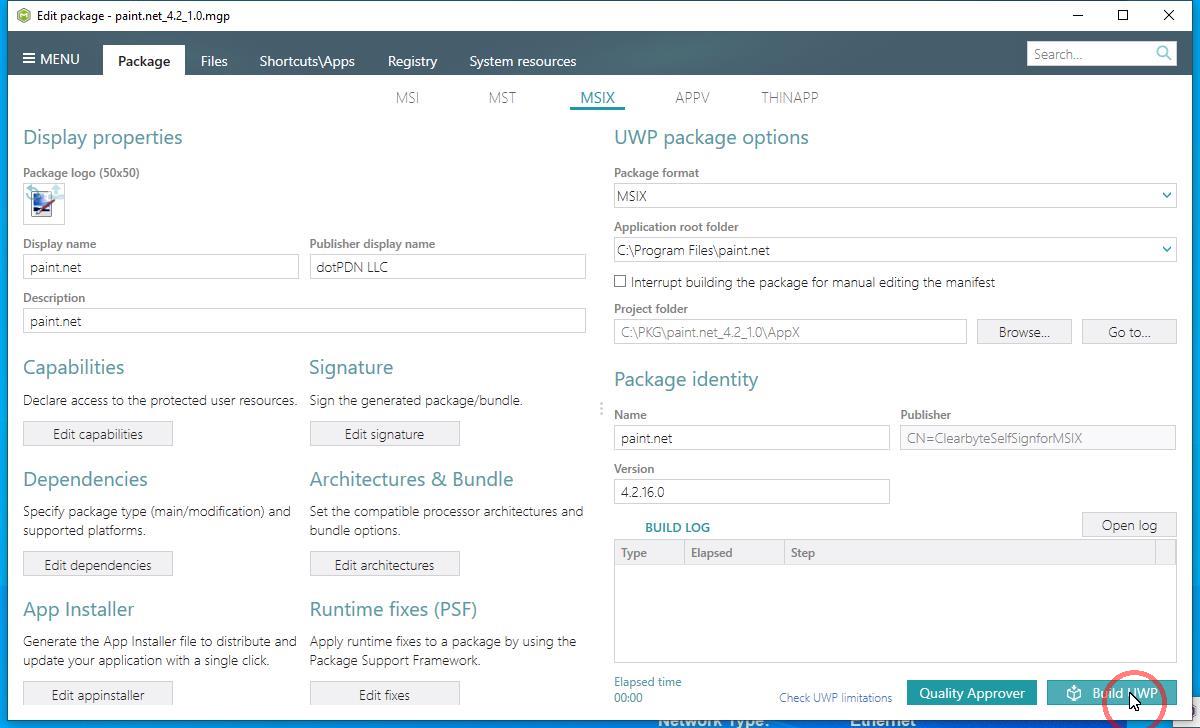Open Check UWP limitations link
The width and height of the screenshot is (1200, 728).
click(835, 698)
